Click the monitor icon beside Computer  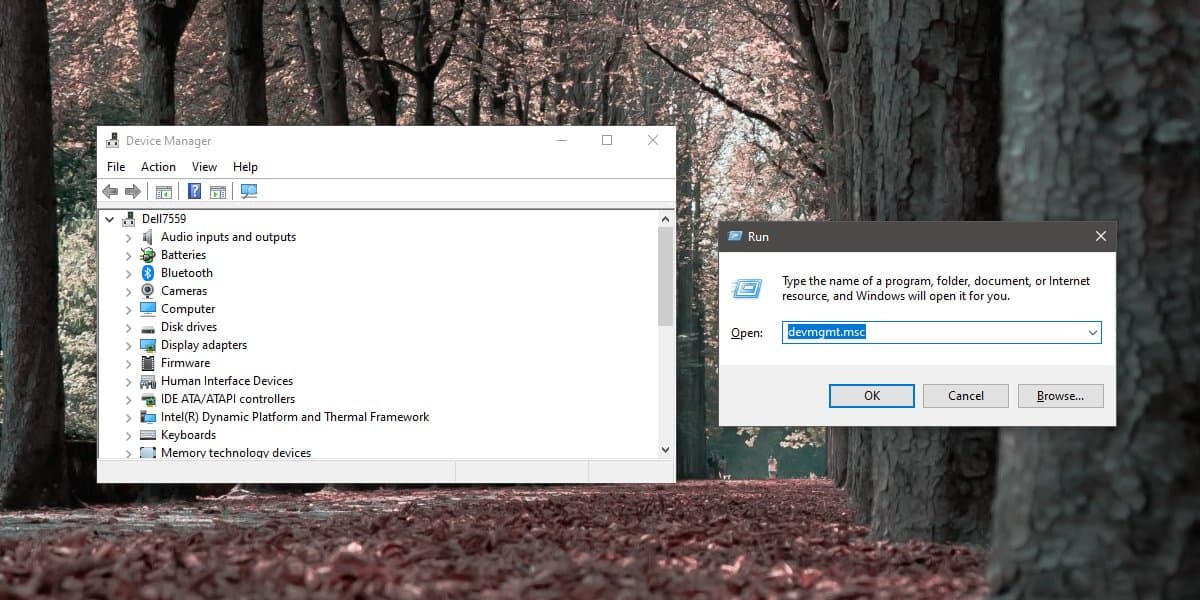(x=148, y=309)
